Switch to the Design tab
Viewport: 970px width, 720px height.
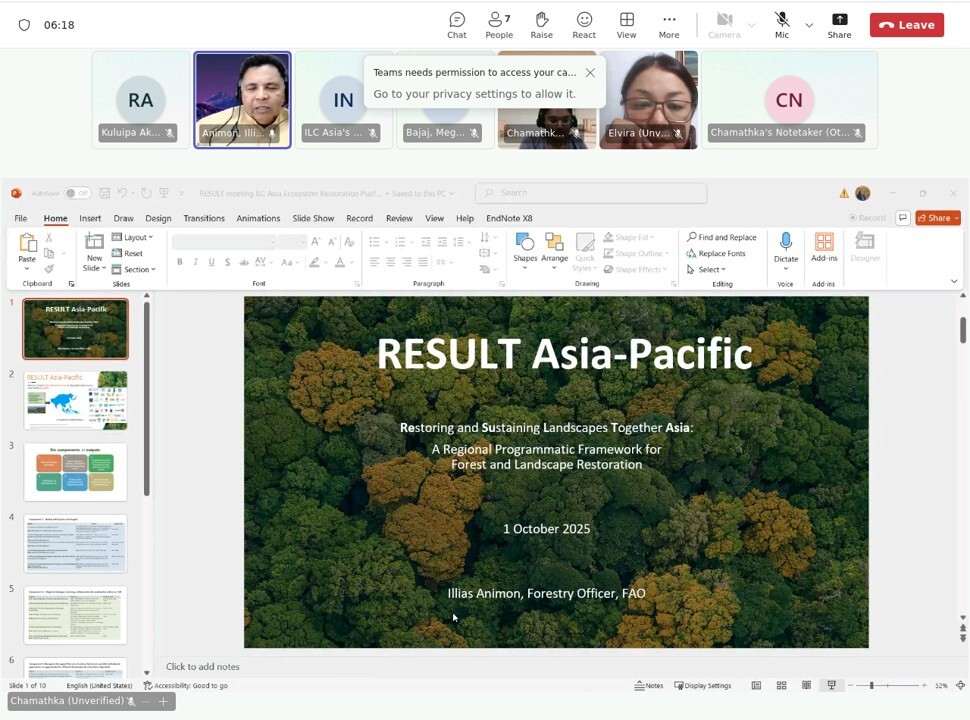pos(158,218)
